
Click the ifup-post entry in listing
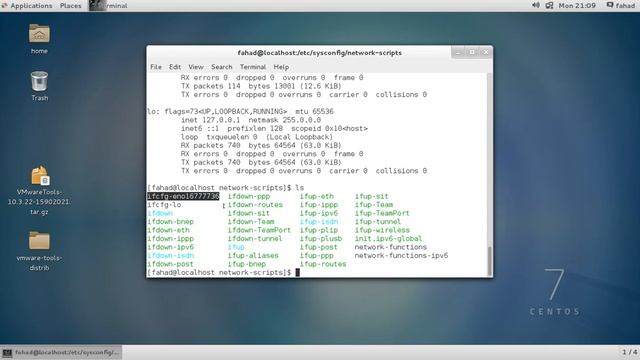click(x=319, y=247)
